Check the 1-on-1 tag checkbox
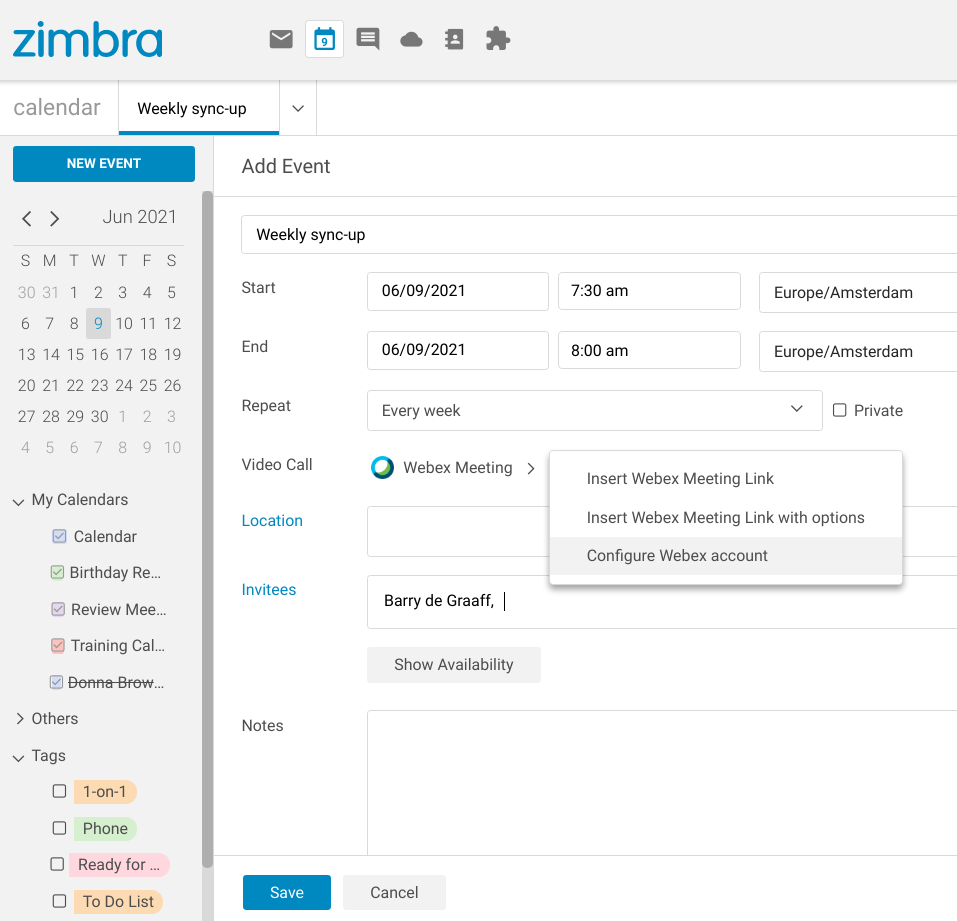Image resolution: width=957 pixels, height=921 pixels. pyautogui.click(x=59, y=791)
